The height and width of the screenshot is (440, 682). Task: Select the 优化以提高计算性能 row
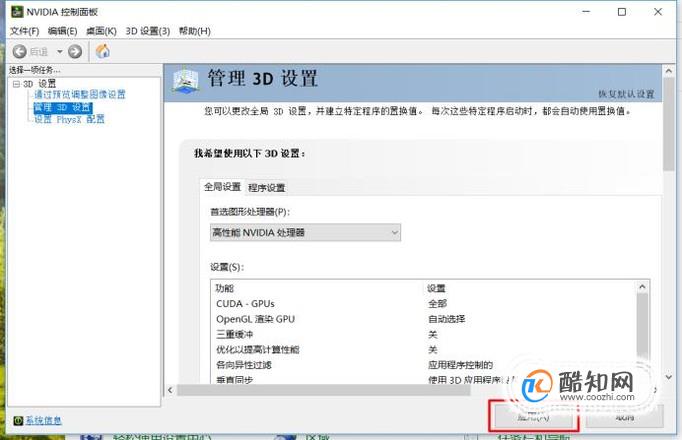click(x=425, y=350)
